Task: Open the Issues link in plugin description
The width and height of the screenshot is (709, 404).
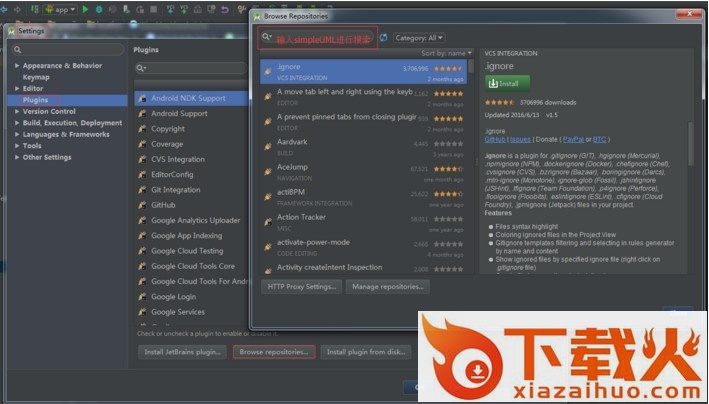Action: (x=520, y=139)
